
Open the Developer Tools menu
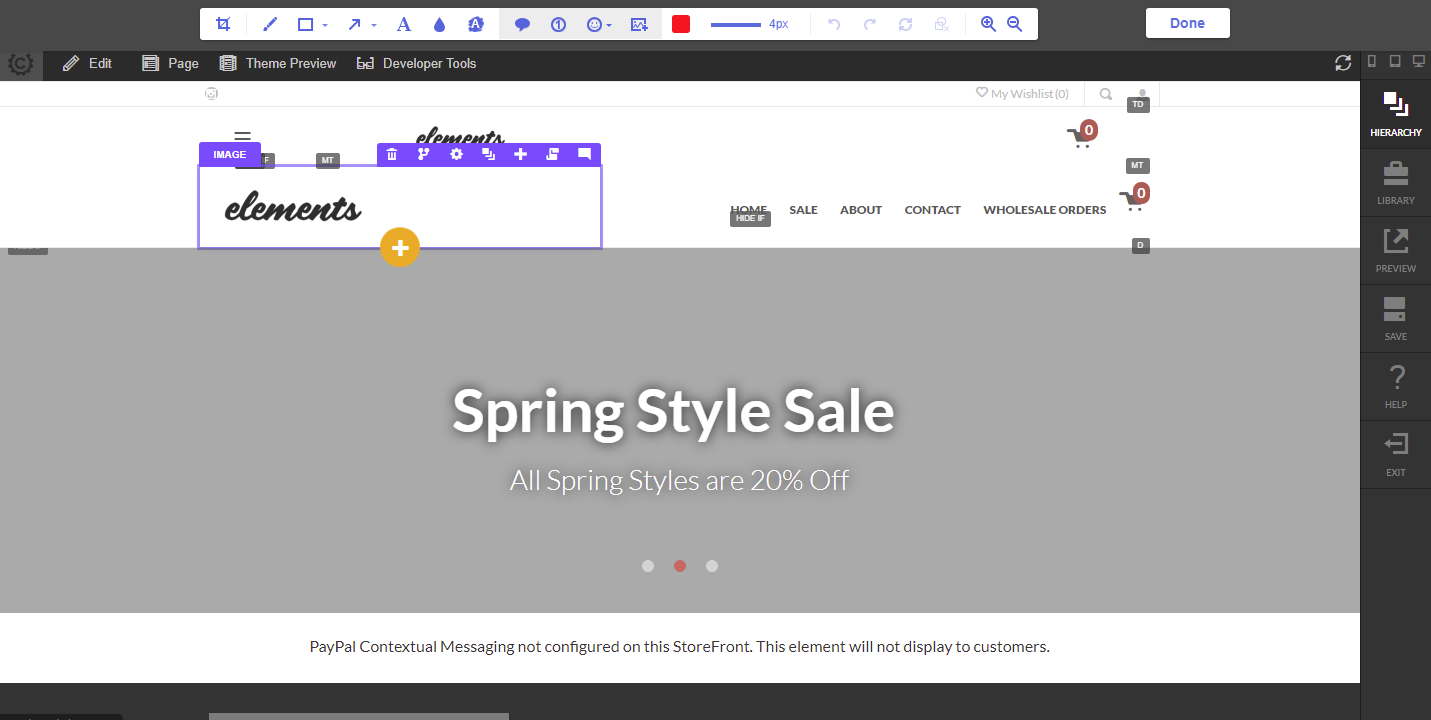417,63
